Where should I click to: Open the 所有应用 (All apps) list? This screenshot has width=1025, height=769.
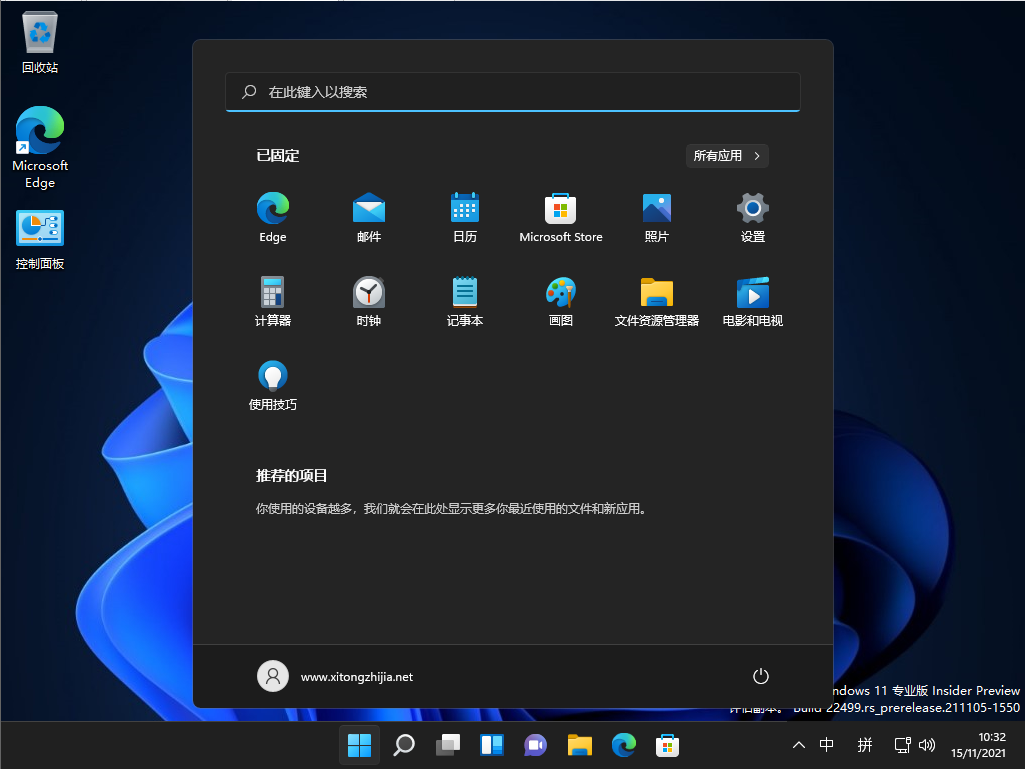tap(727, 156)
